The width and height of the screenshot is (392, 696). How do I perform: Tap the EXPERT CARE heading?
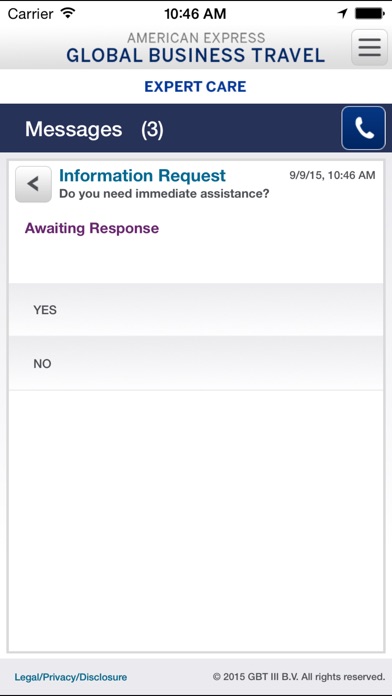[x=195, y=87]
